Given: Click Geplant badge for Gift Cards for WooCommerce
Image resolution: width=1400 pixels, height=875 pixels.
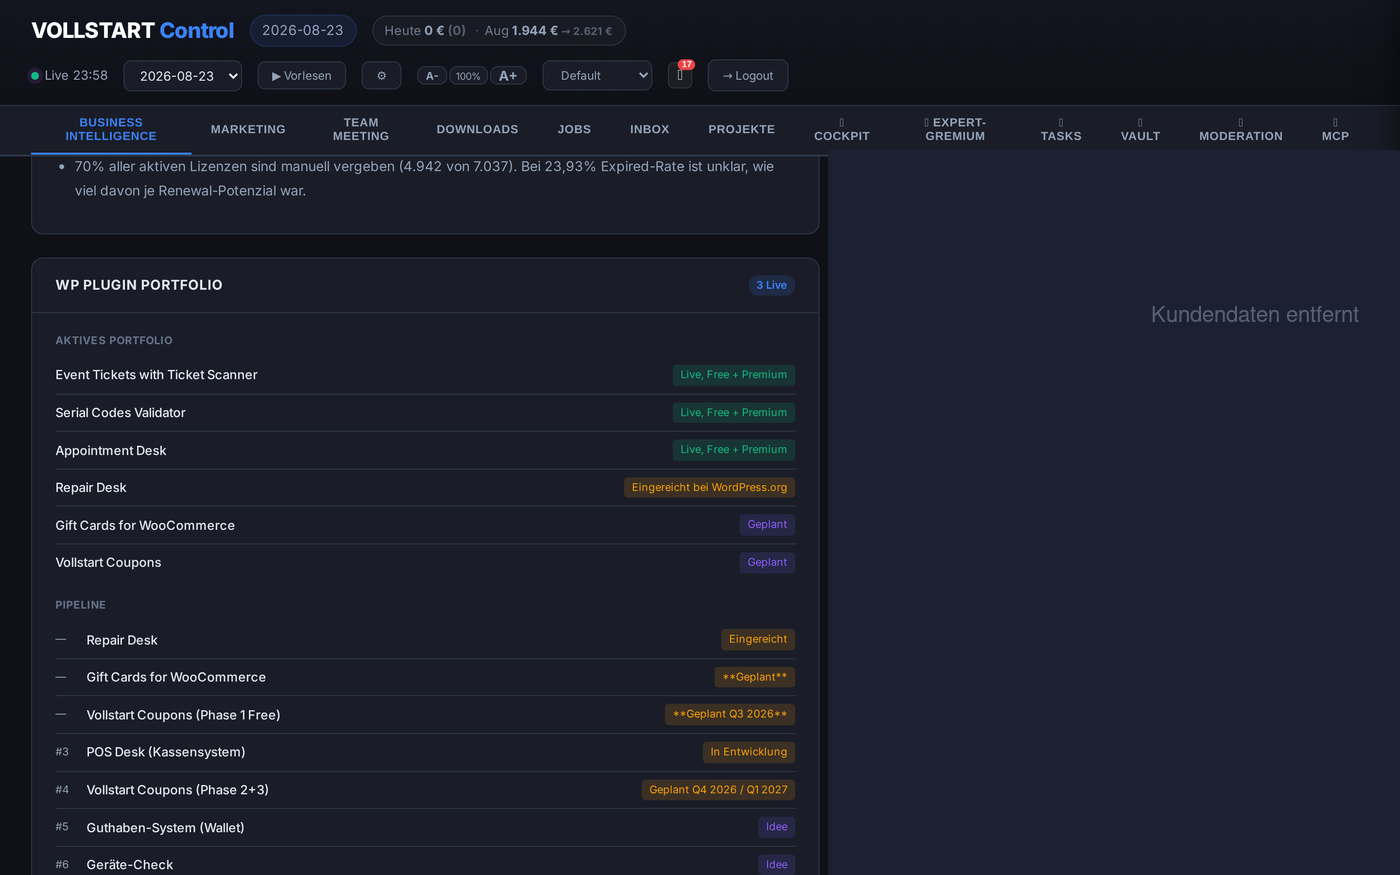Looking at the screenshot, I should [767, 525].
